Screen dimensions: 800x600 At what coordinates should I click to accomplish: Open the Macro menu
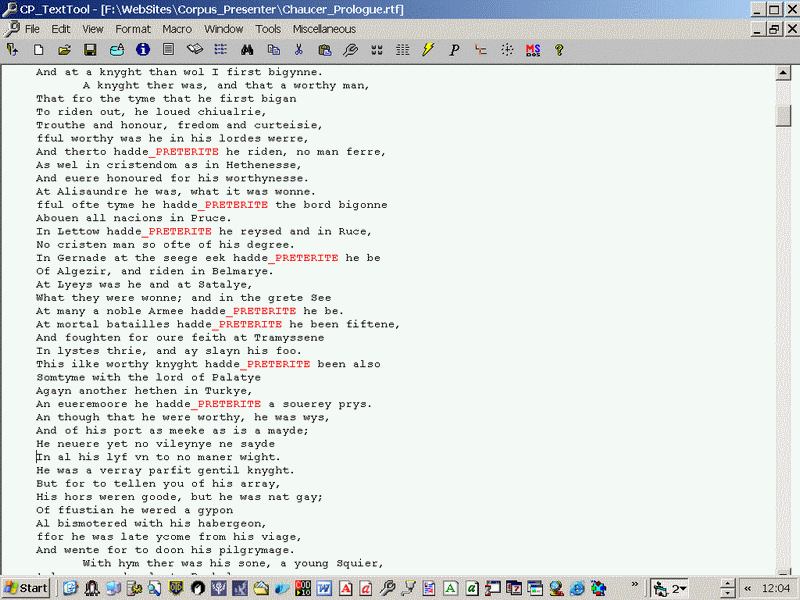point(177,29)
